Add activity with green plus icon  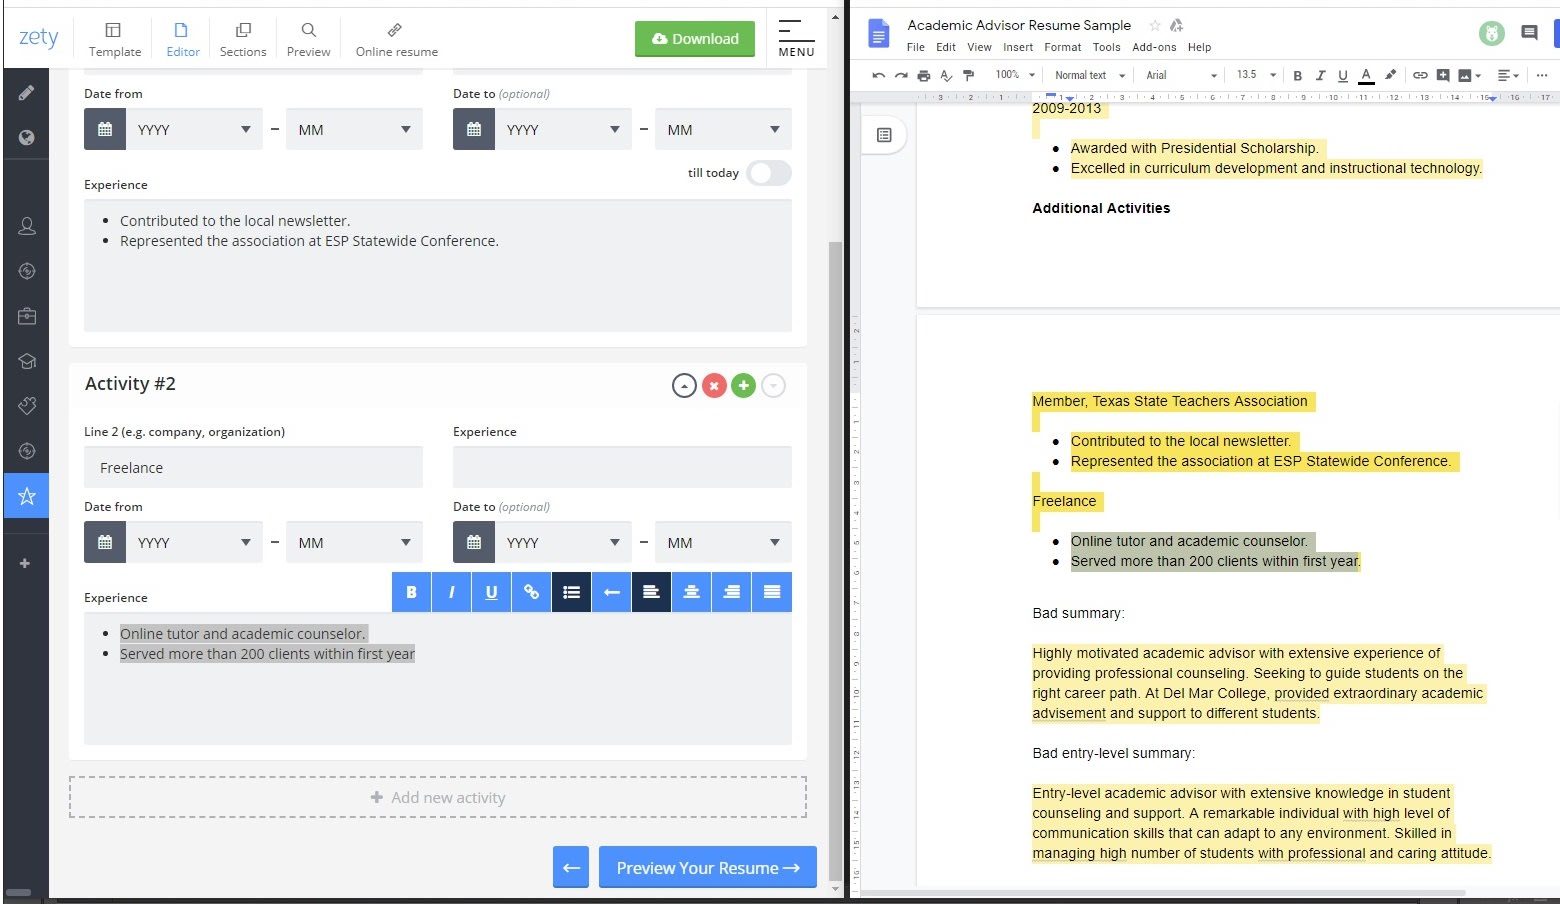tap(743, 386)
